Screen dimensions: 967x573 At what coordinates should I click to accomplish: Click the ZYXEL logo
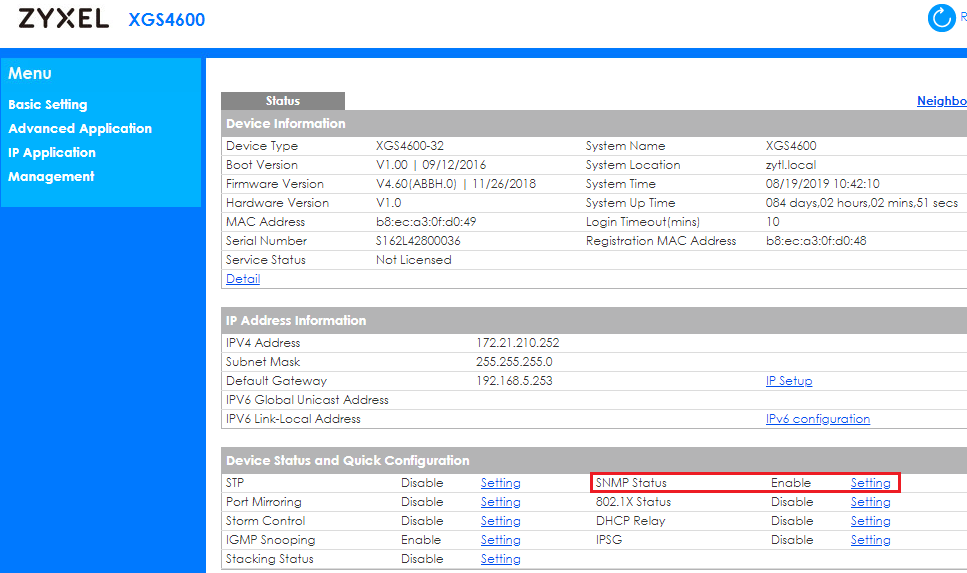[64, 19]
